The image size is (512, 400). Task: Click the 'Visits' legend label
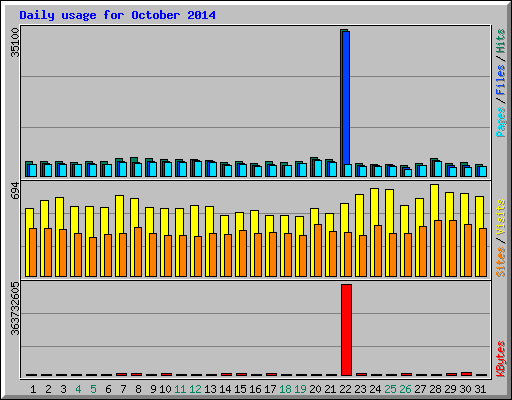point(501,218)
